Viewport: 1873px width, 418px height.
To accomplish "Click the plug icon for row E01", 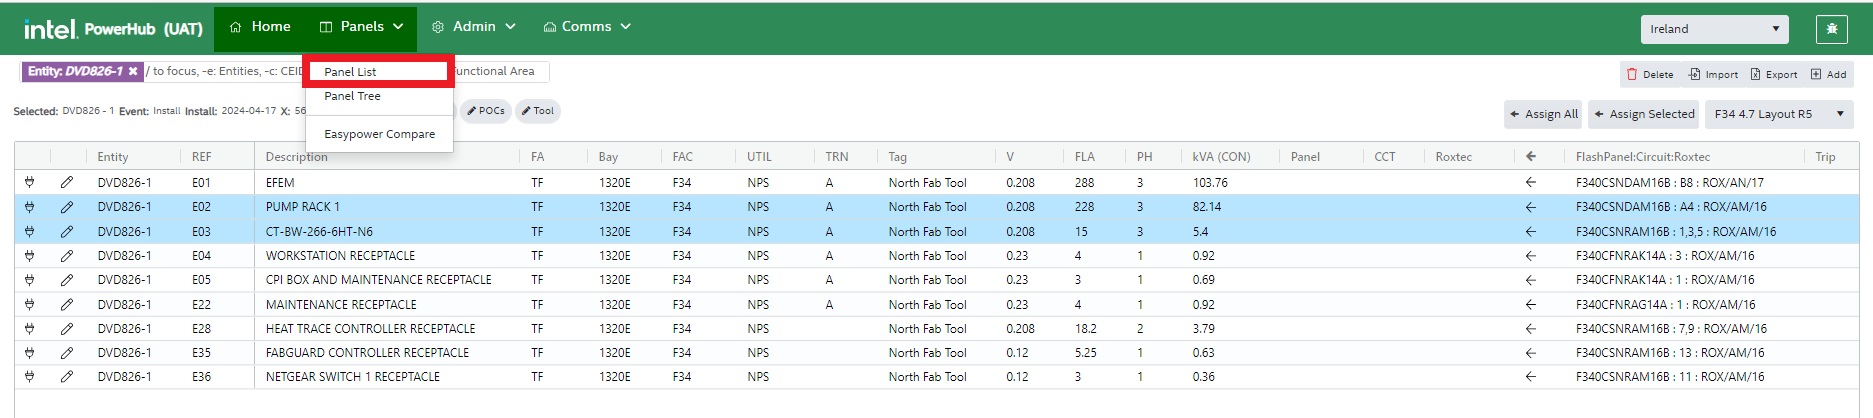I will 30,183.
